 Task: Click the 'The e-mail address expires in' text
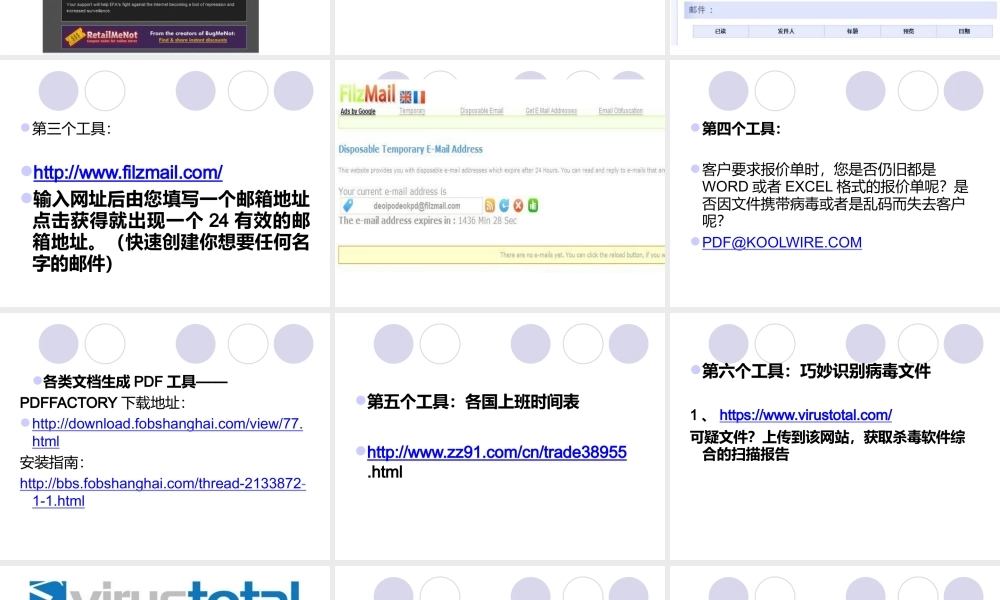point(397,221)
